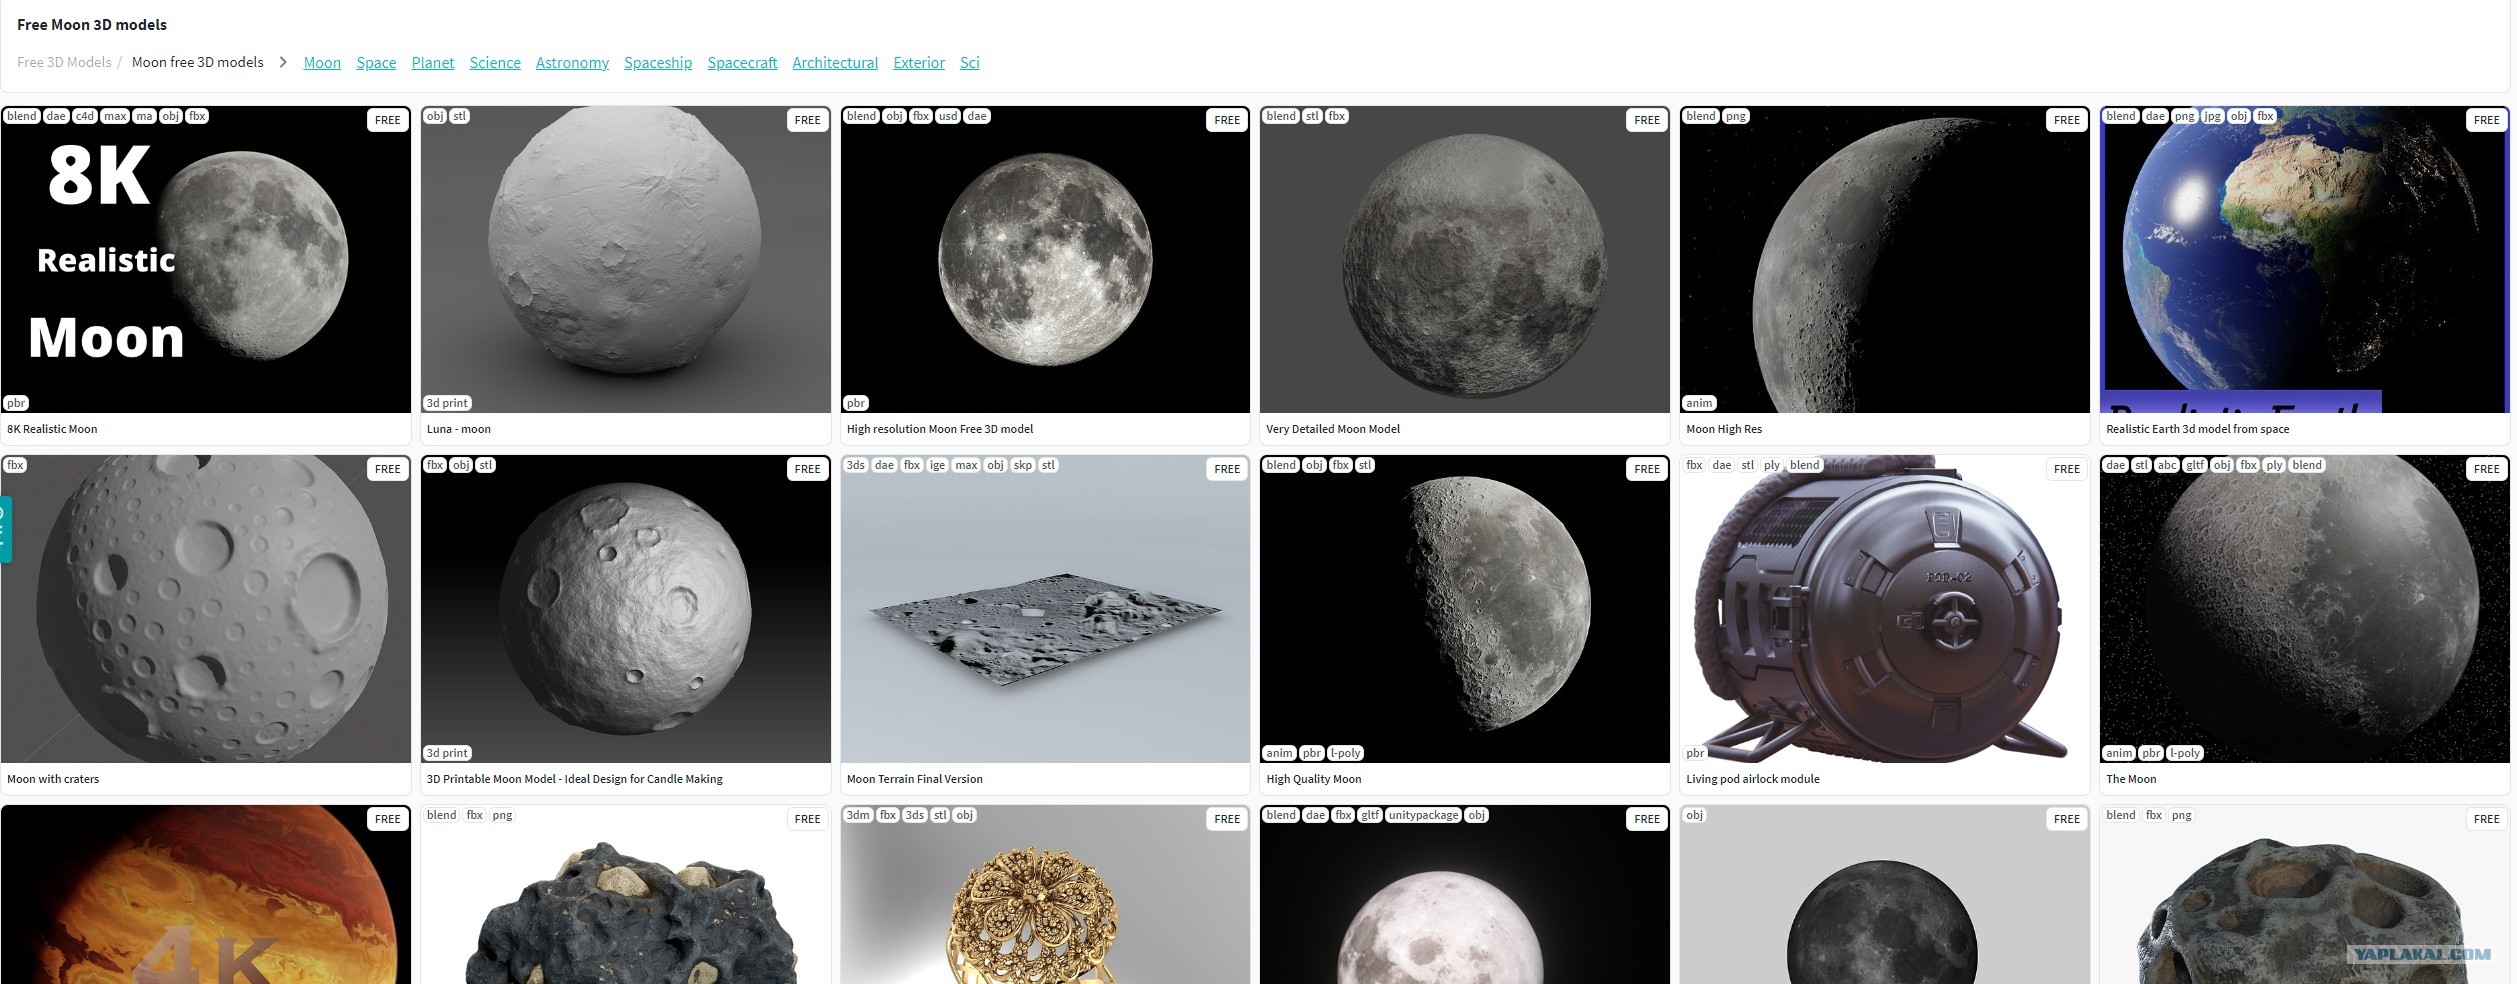The image size is (2517, 984).
Task: View the High resolution Moon thumbnail
Action: (x=1045, y=260)
